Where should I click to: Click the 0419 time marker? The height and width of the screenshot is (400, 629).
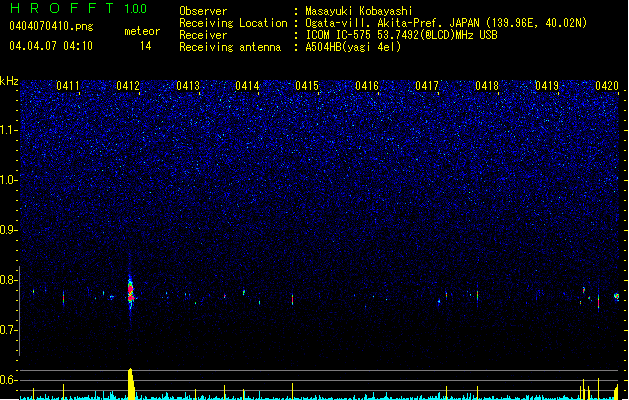coord(547,86)
